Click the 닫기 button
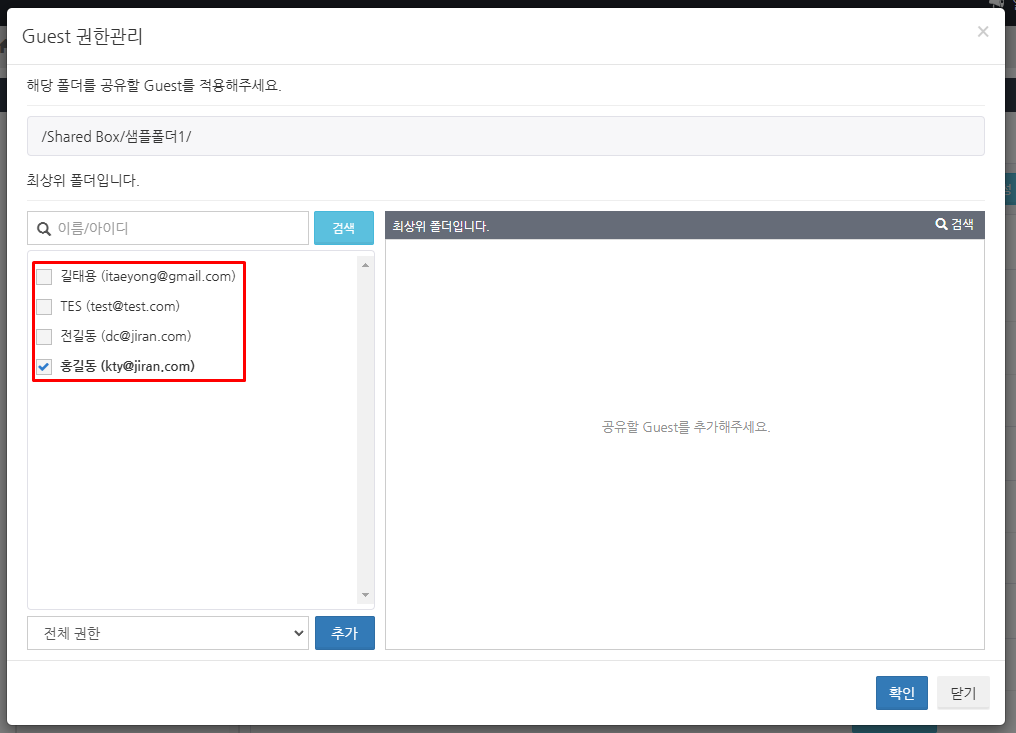Viewport: 1016px width, 733px height. 963,693
